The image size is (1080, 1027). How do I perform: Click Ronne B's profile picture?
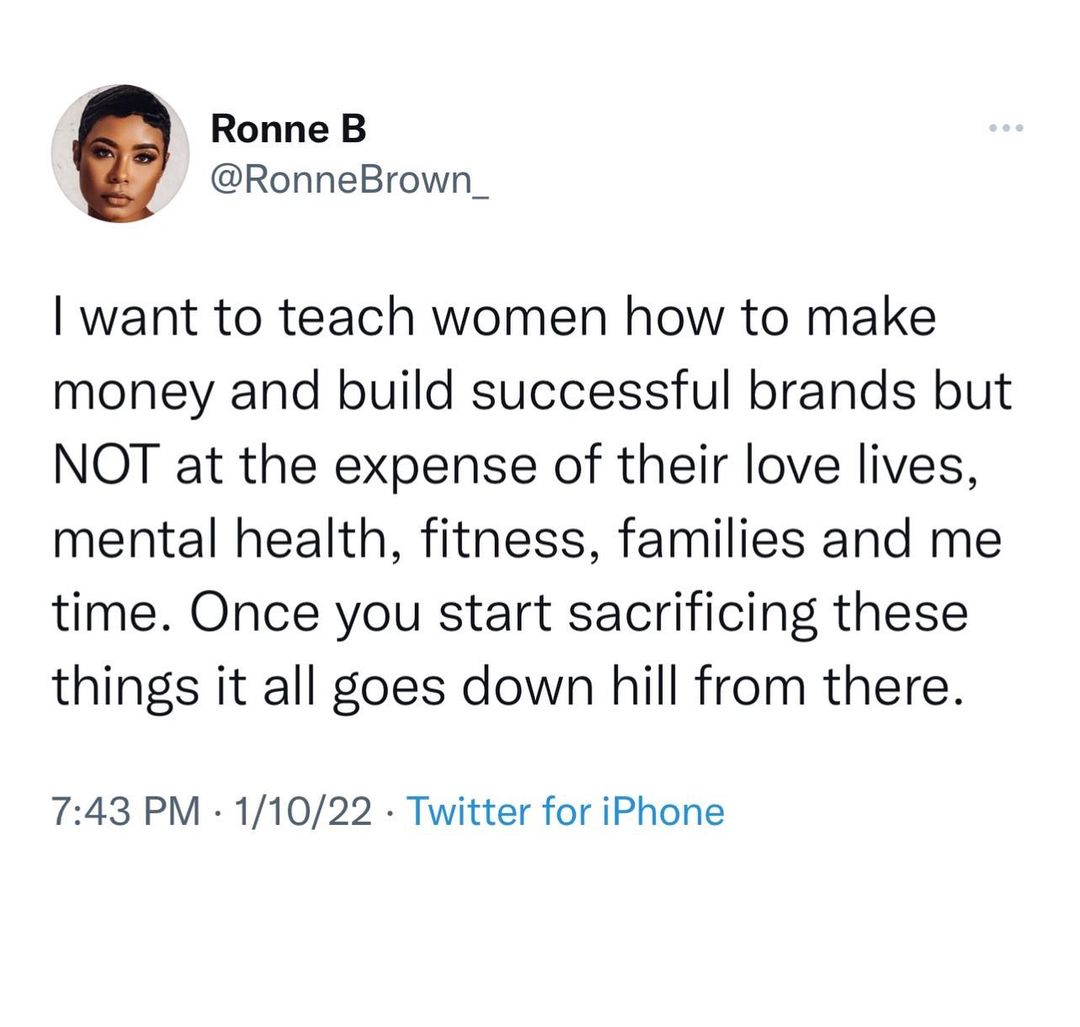coord(120,153)
